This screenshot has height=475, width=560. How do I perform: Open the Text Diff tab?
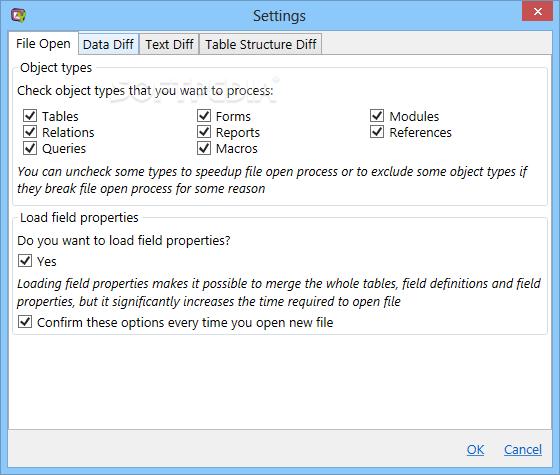(x=169, y=44)
